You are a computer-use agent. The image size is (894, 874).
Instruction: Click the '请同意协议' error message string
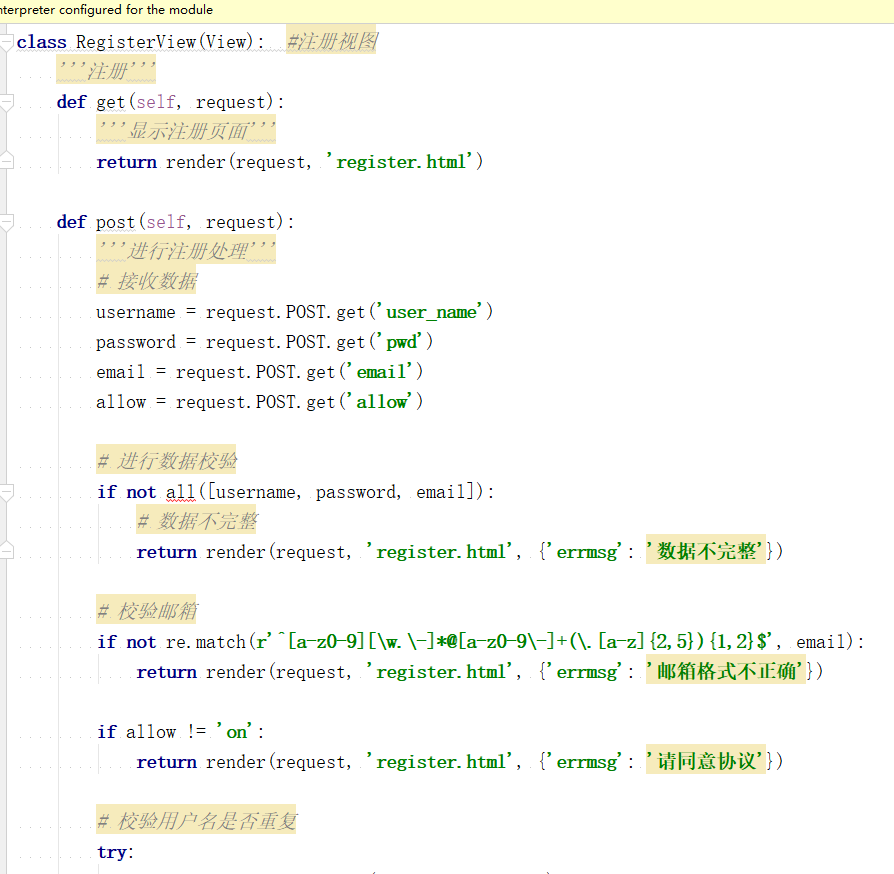click(x=705, y=762)
